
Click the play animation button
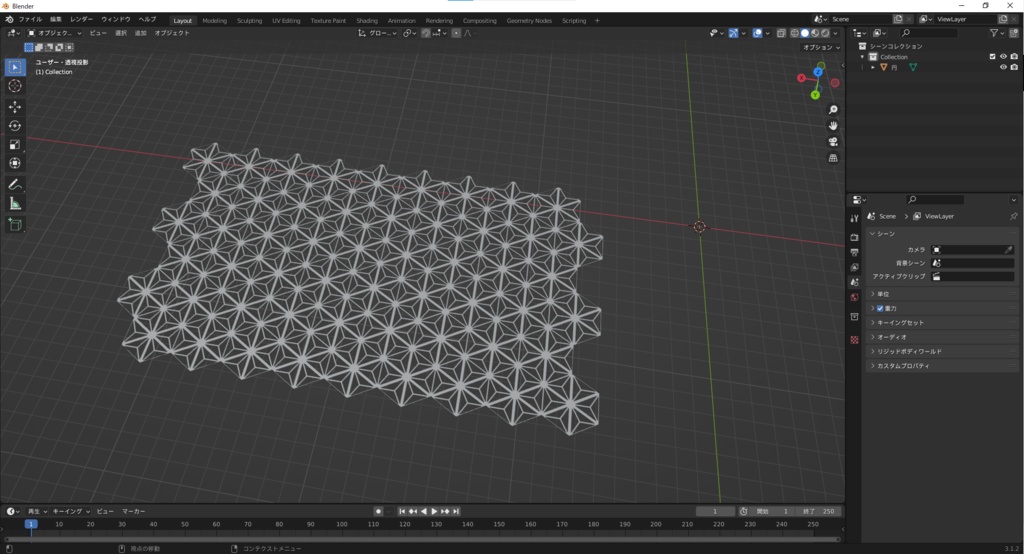[x=434, y=512]
